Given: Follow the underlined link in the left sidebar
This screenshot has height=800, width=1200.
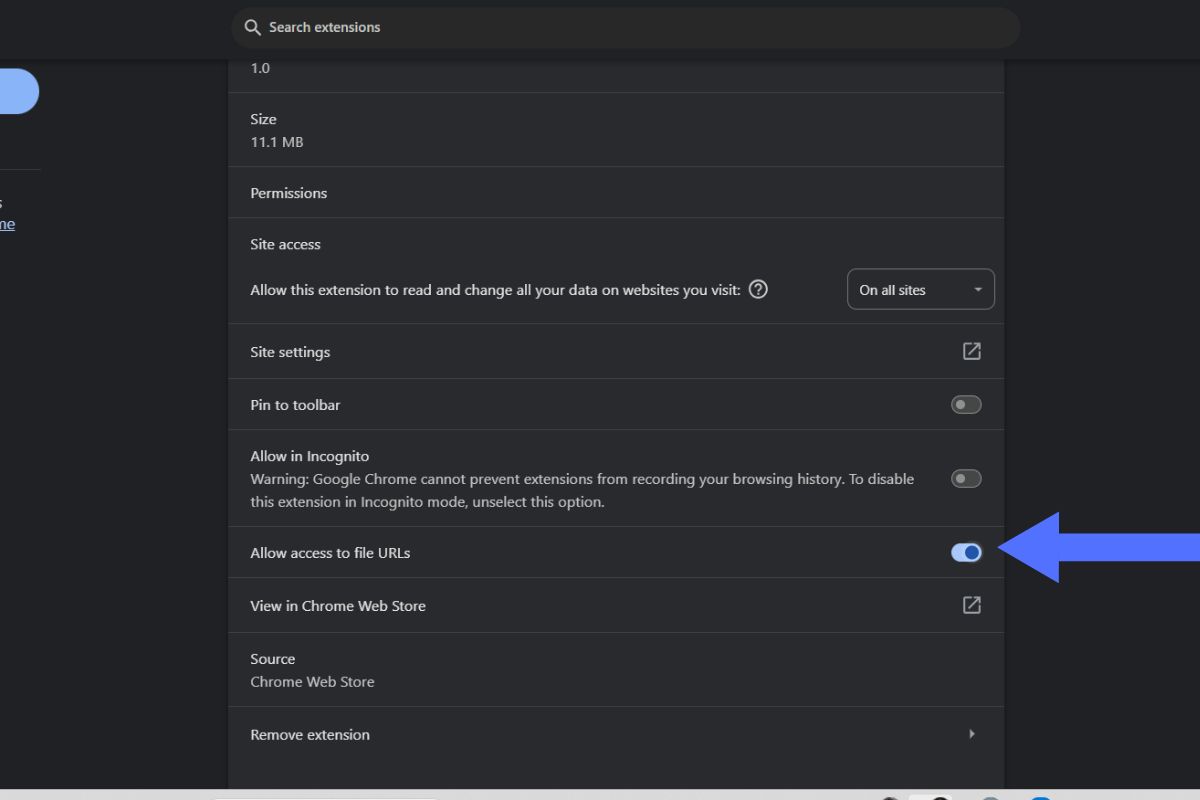Looking at the screenshot, I should pos(7,224).
